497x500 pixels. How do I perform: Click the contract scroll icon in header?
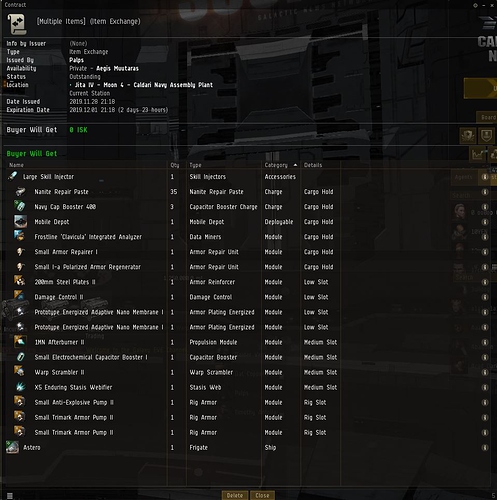point(17,23)
